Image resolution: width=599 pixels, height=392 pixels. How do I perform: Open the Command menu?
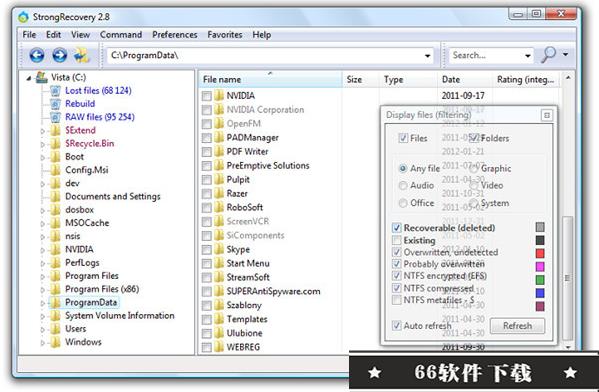121,35
